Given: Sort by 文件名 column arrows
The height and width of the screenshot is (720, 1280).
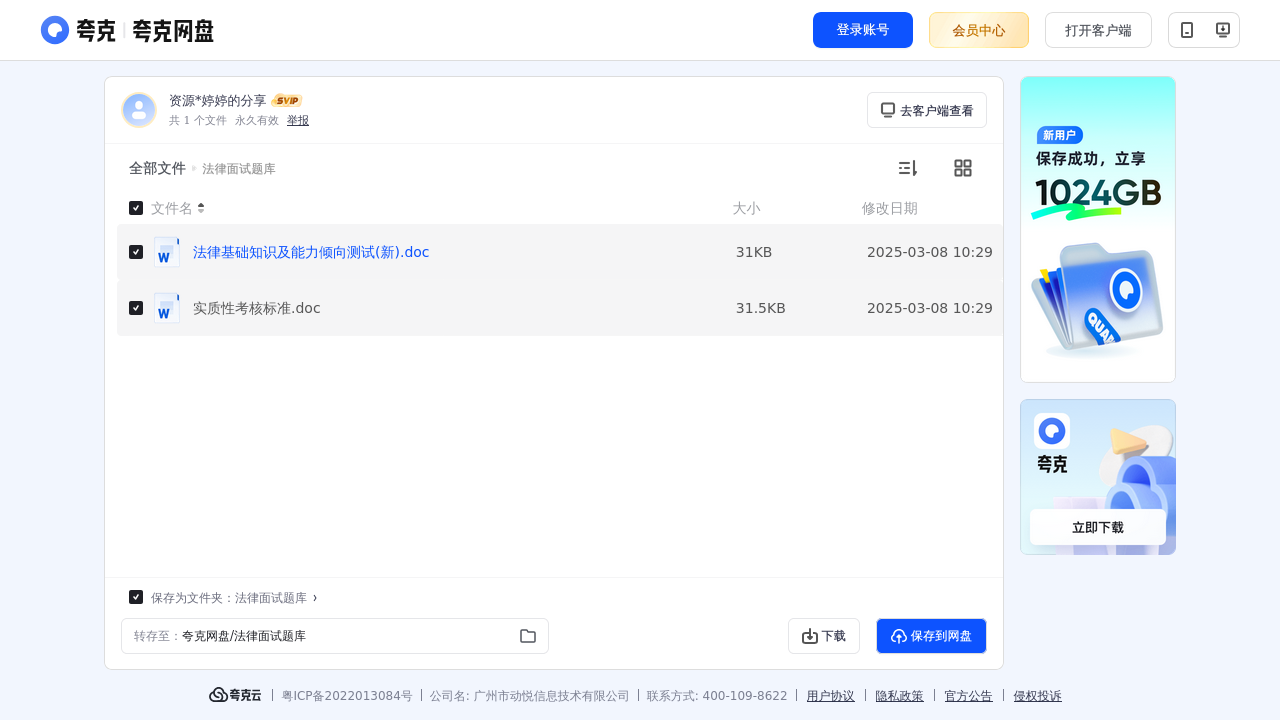Looking at the screenshot, I should tap(201, 208).
